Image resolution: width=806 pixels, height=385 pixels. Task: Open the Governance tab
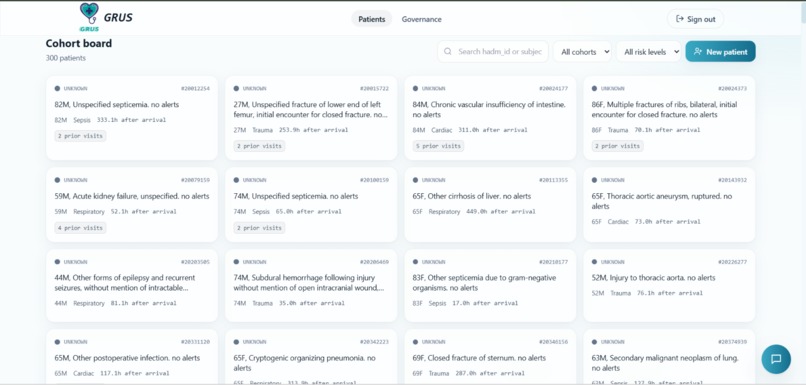[x=422, y=19]
